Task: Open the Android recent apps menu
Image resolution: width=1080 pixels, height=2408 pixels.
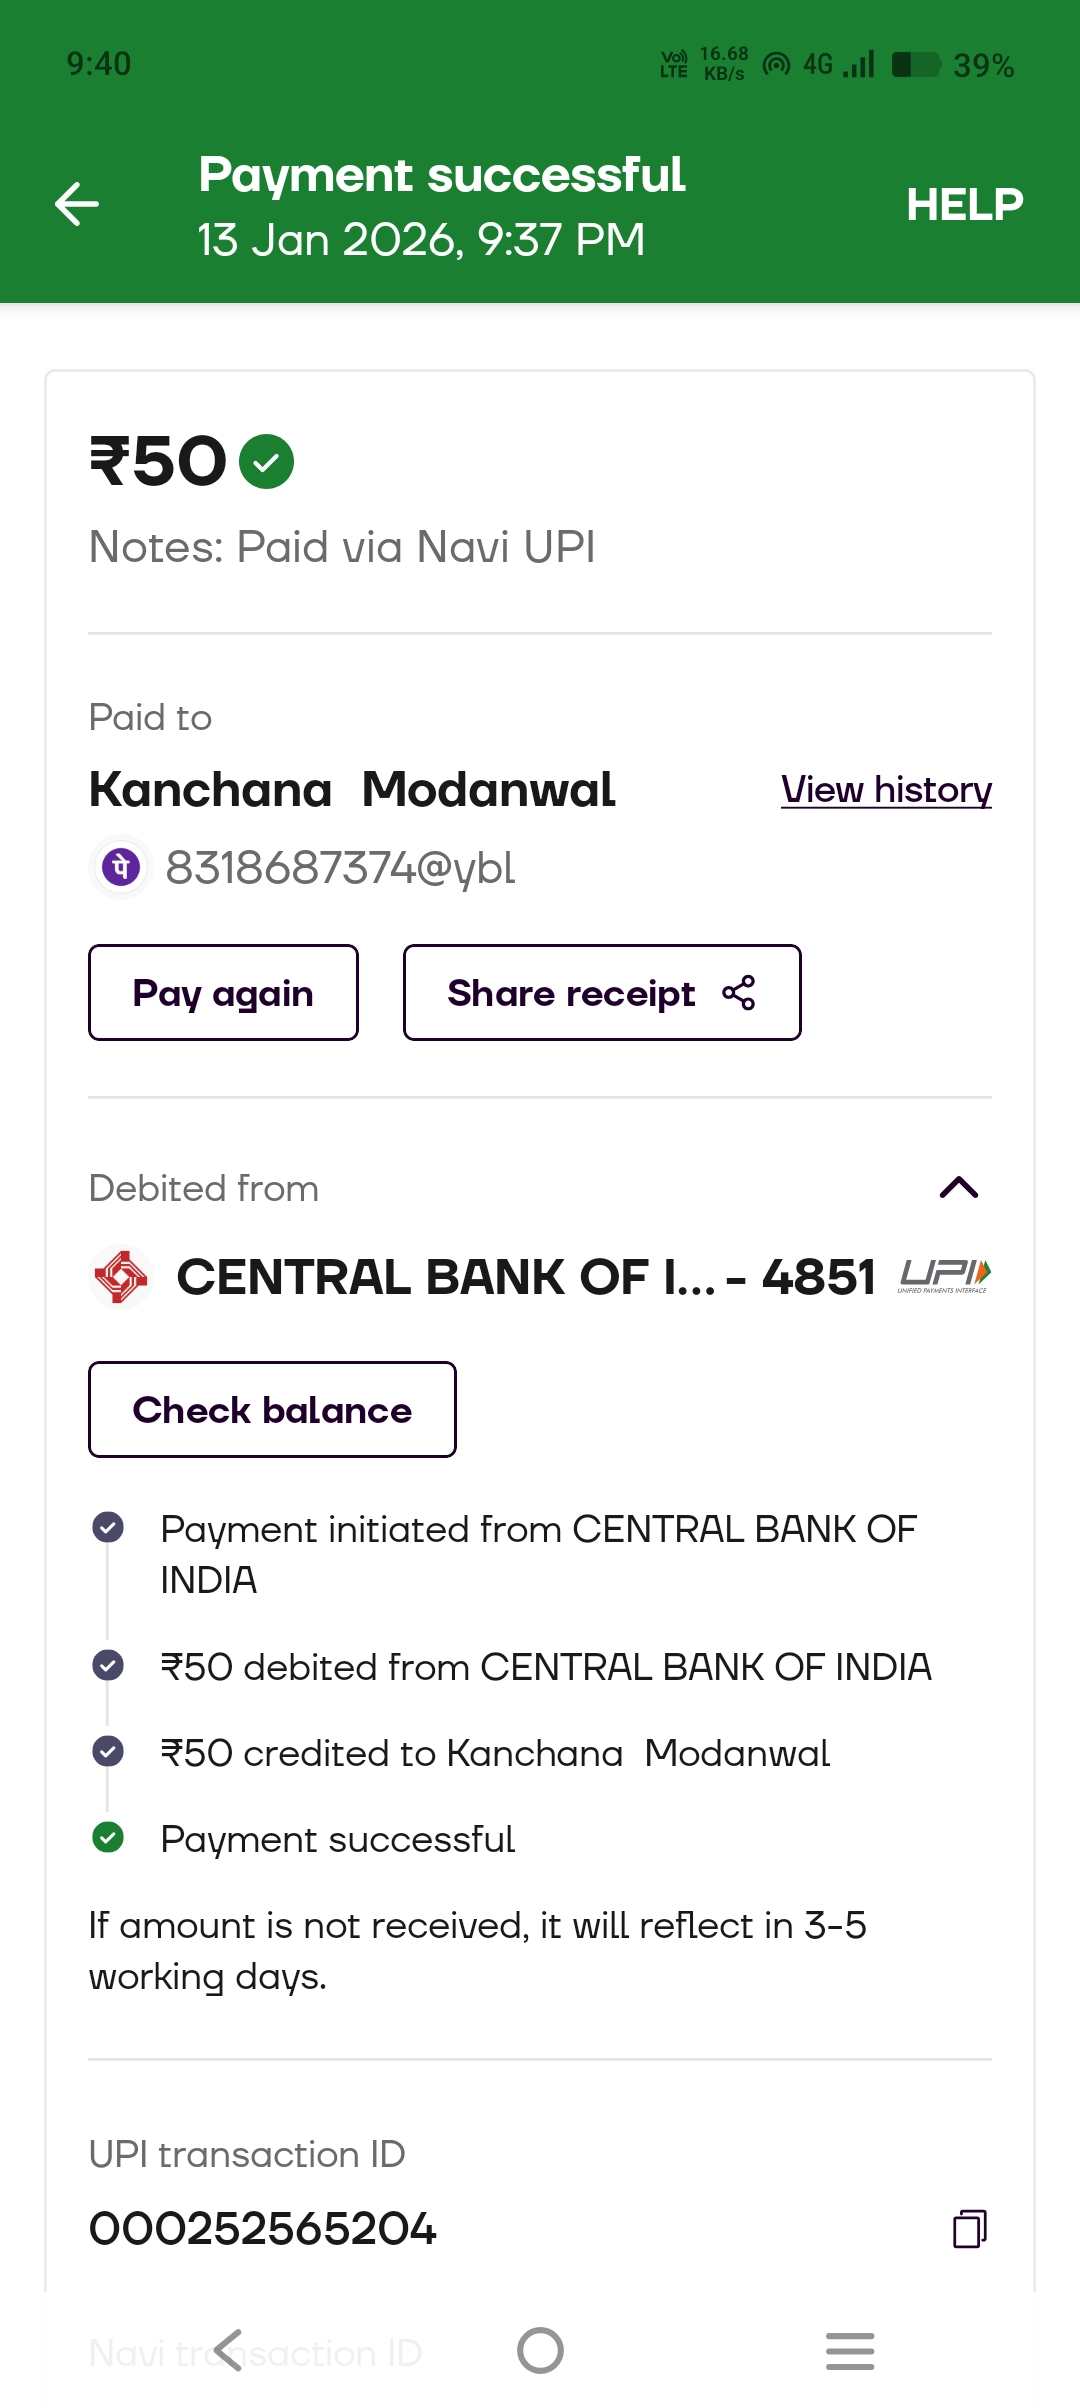Action: pos(850,2350)
